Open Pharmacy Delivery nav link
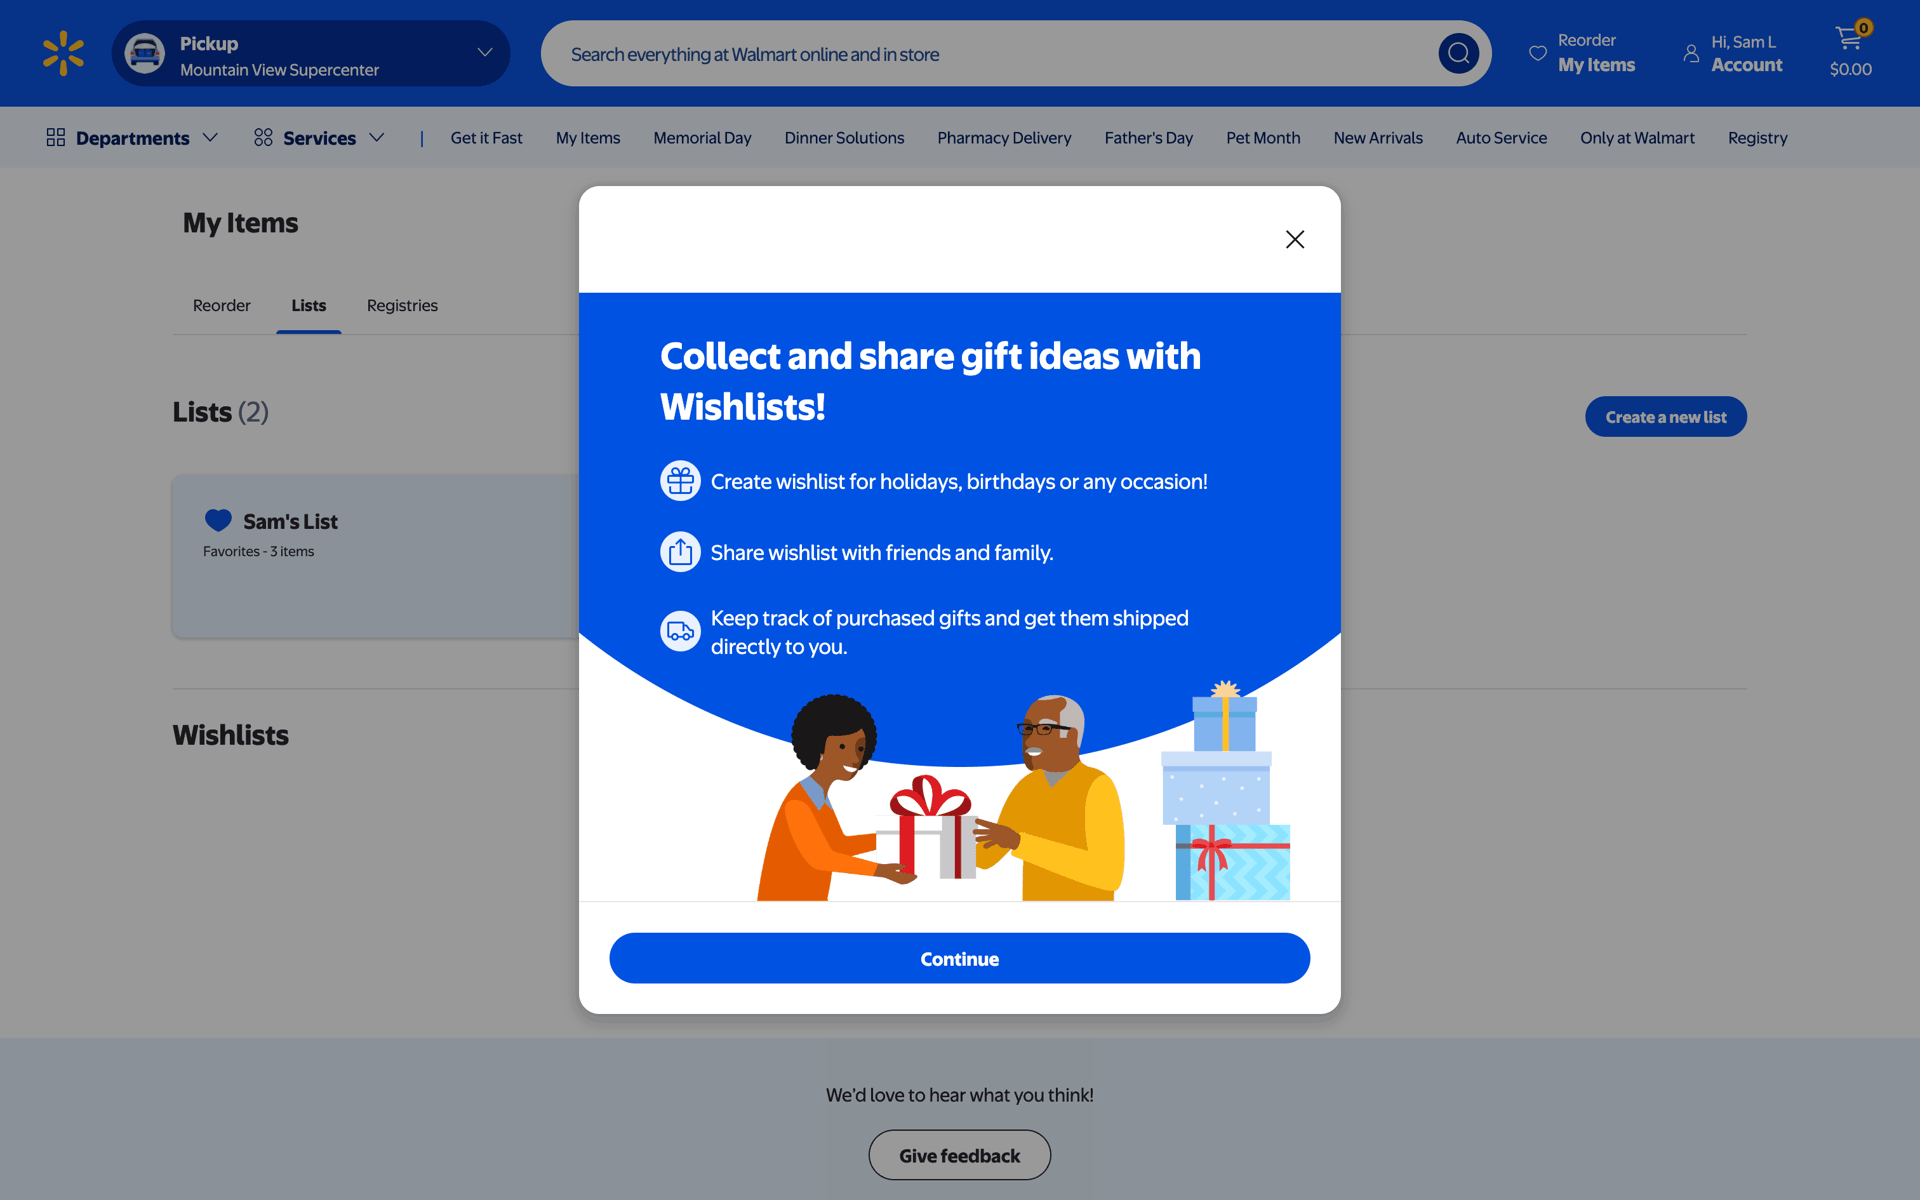The width and height of the screenshot is (1920, 1200). [x=1004, y=138]
